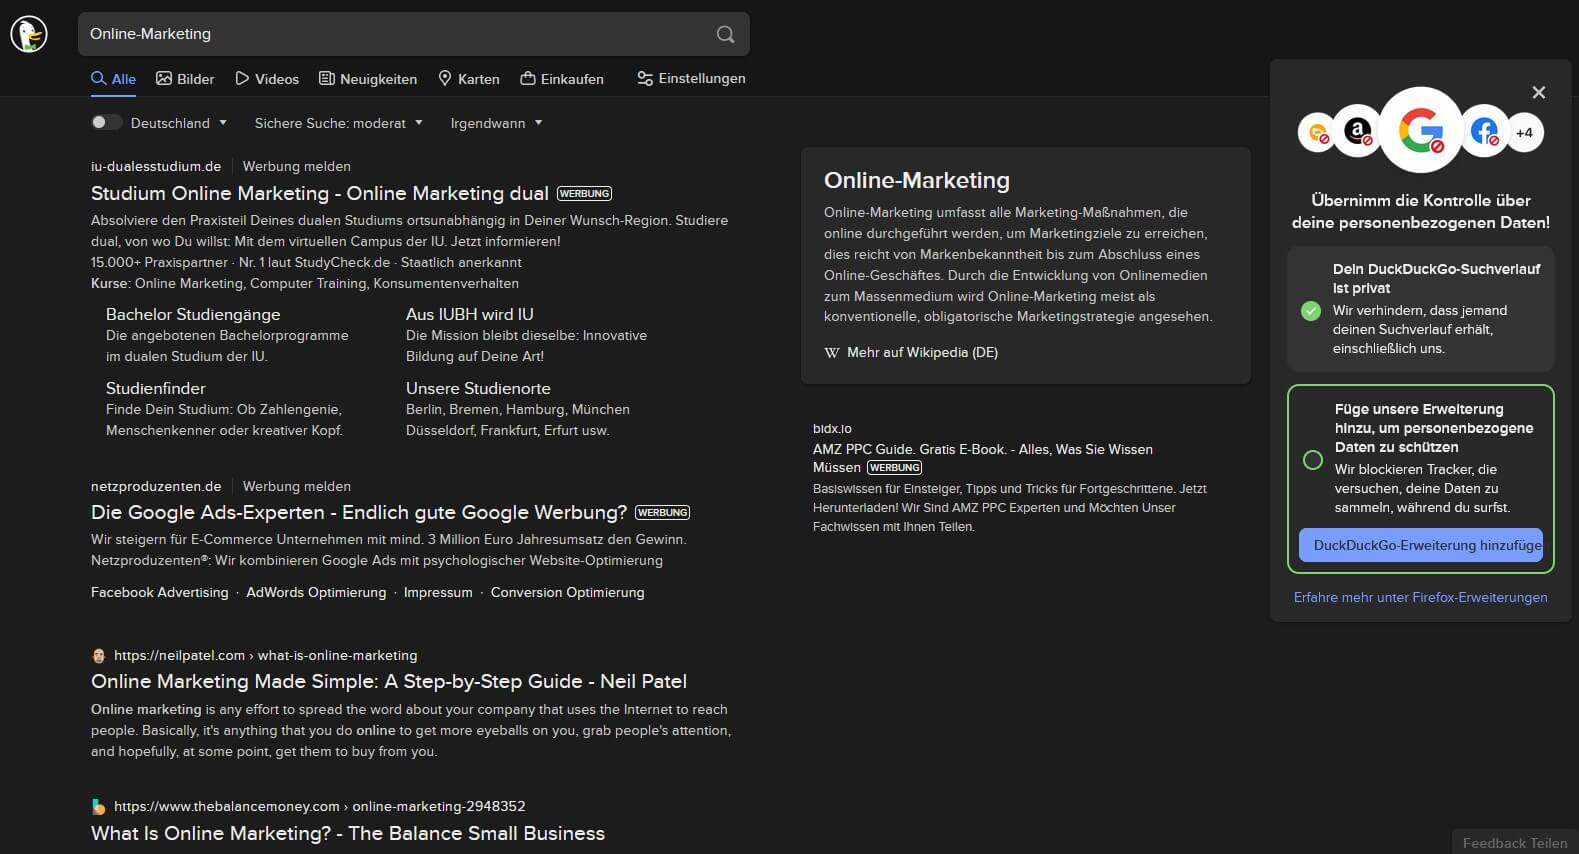Open the AMZ PPC Guide ad from bidx.io
The height and width of the screenshot is (854, 1579).
983,458
